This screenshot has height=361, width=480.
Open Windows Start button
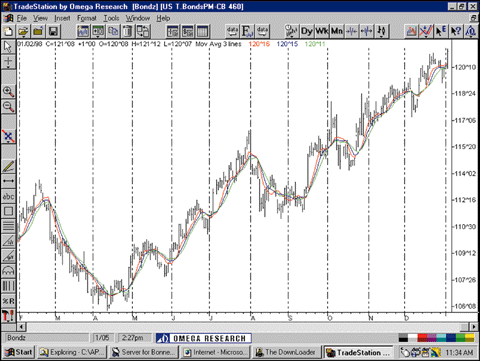[x=19, y=352]
